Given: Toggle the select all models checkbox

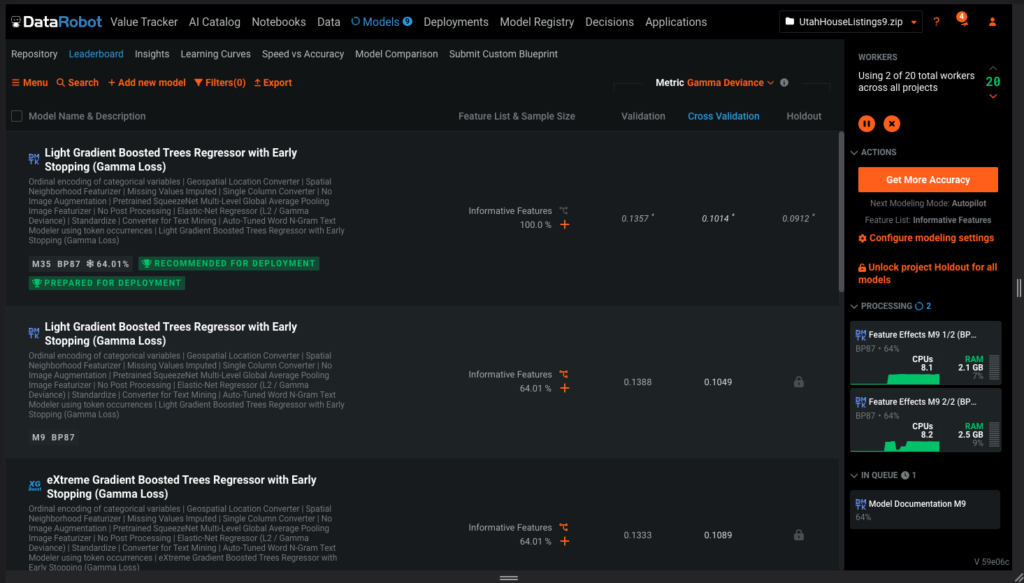Looking at the screenshot, I should click(17, 116).
